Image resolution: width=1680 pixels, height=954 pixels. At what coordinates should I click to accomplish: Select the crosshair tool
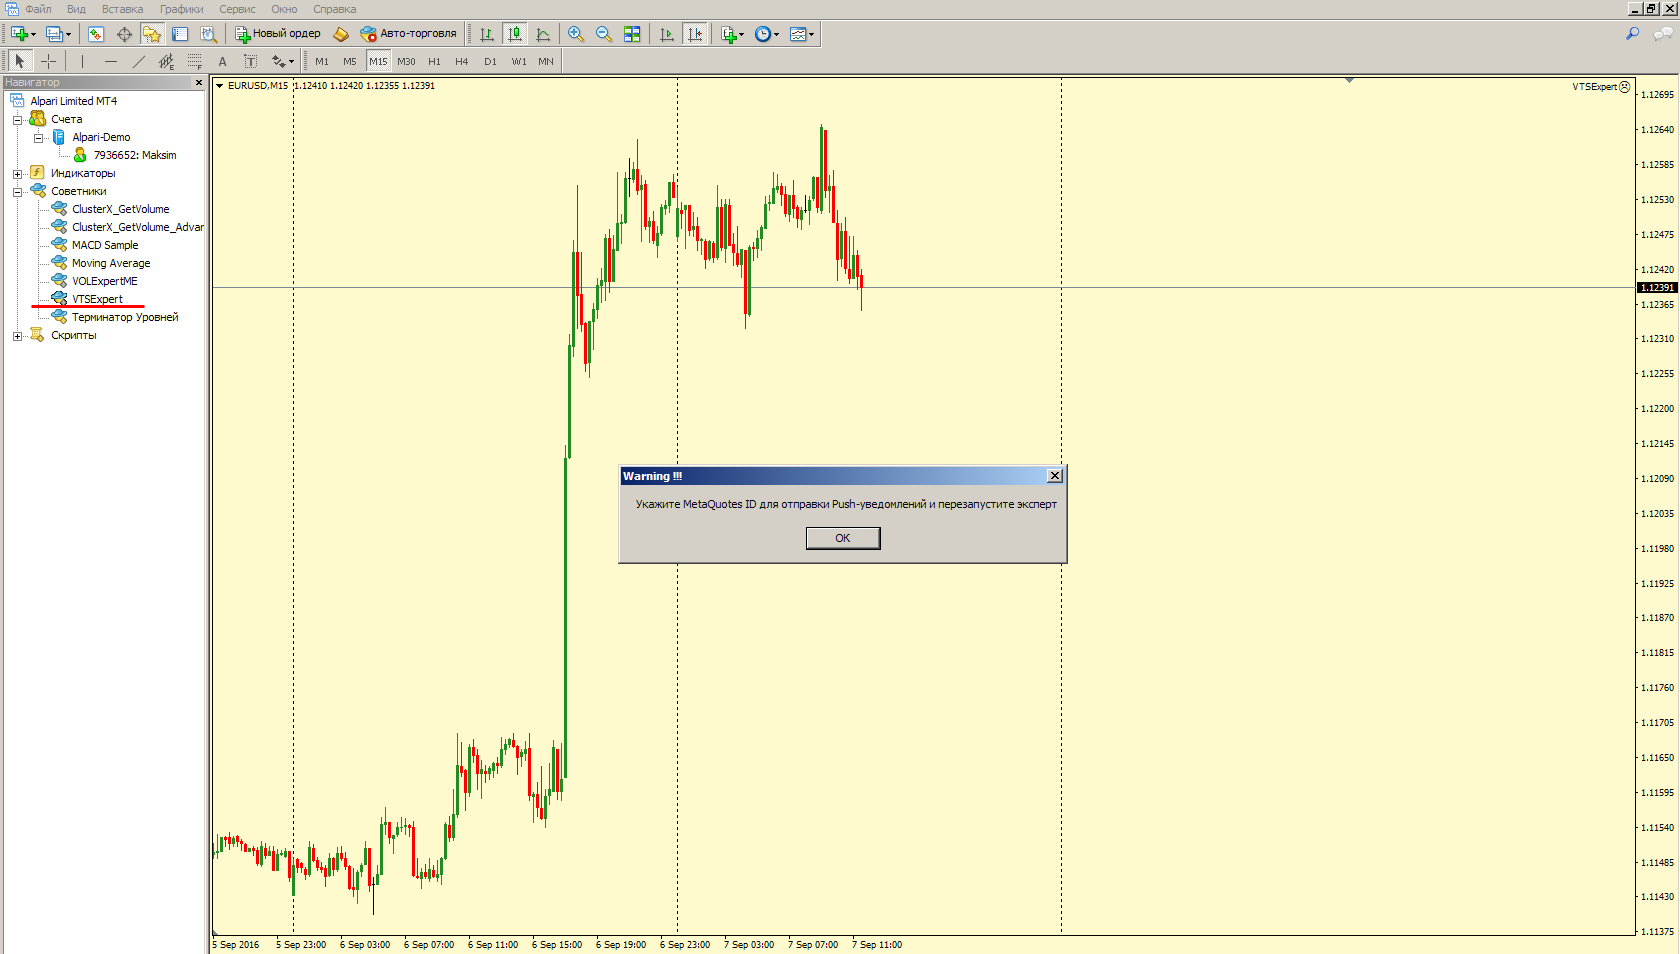tap(48, 61)
